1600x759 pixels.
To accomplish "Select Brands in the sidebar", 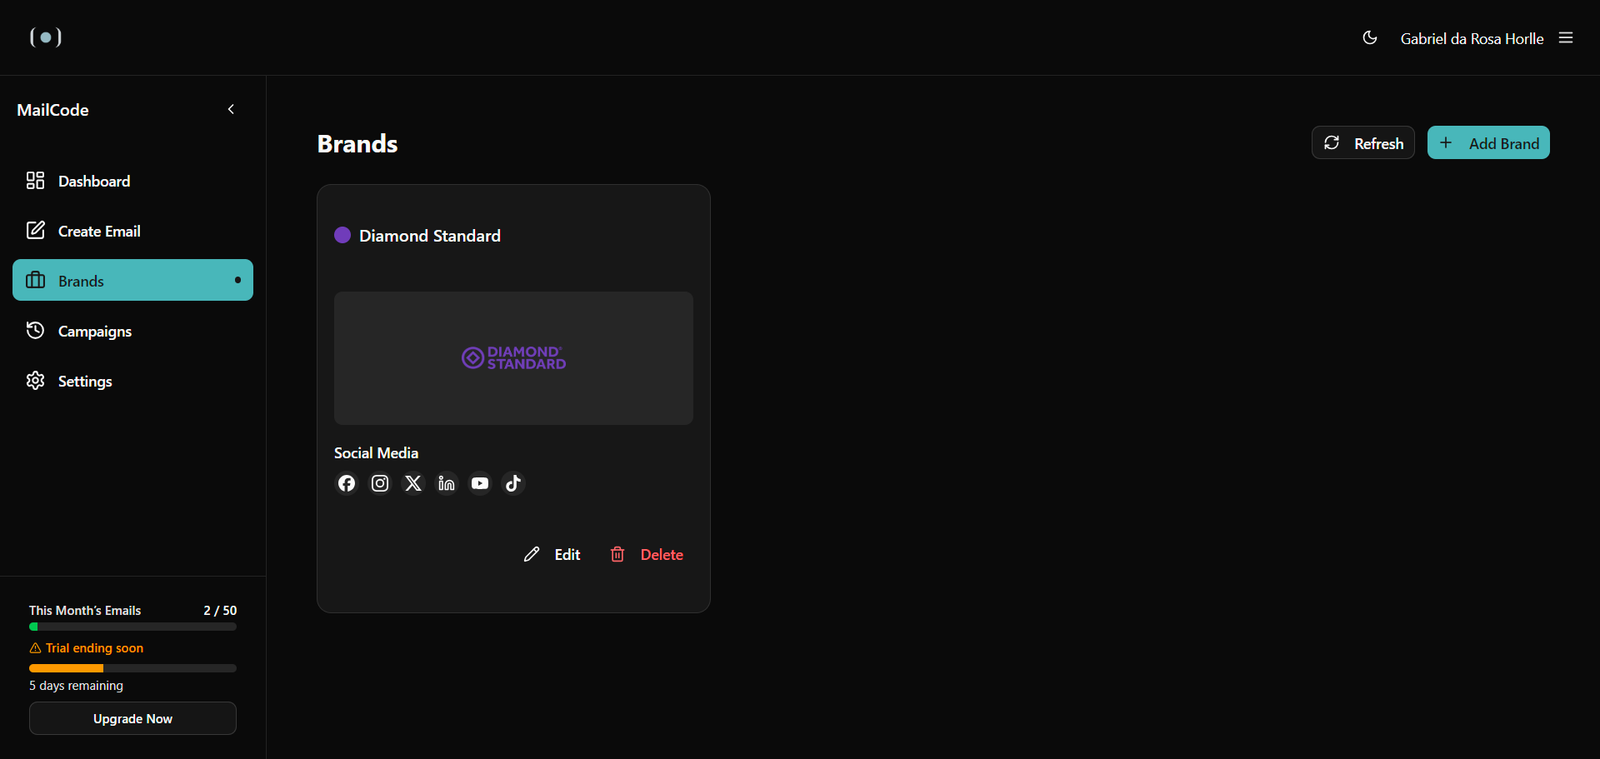I will point(133,281).
